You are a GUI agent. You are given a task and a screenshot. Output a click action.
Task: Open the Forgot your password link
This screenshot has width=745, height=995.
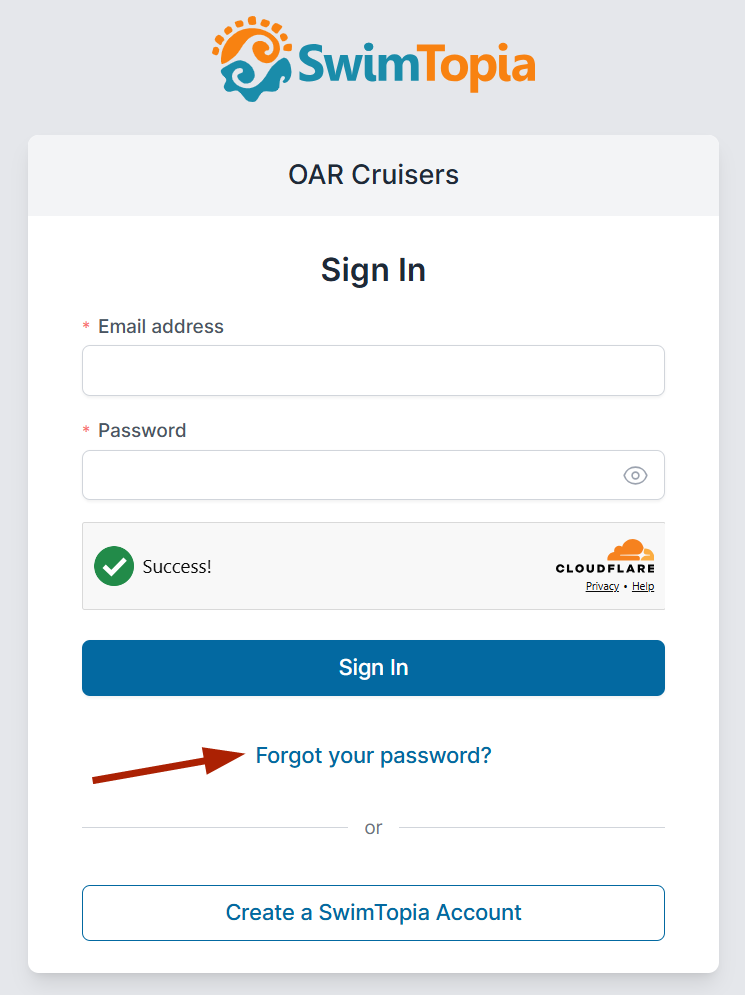tap(373, 756)
